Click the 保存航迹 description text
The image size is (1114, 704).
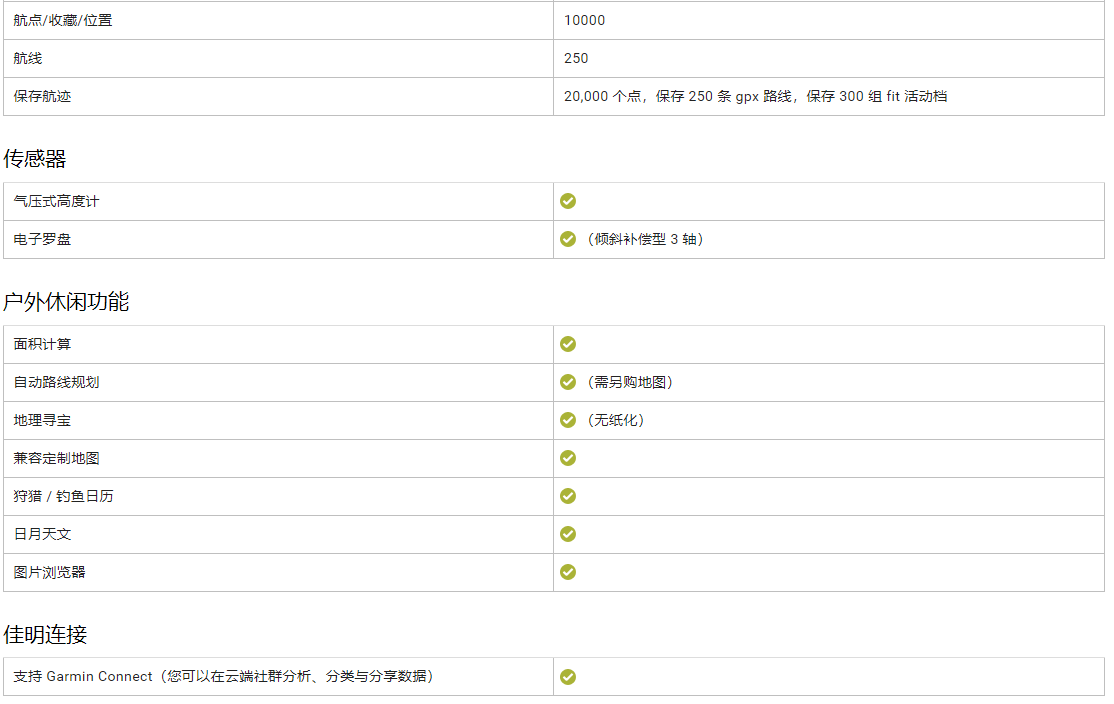click(755, 96)
